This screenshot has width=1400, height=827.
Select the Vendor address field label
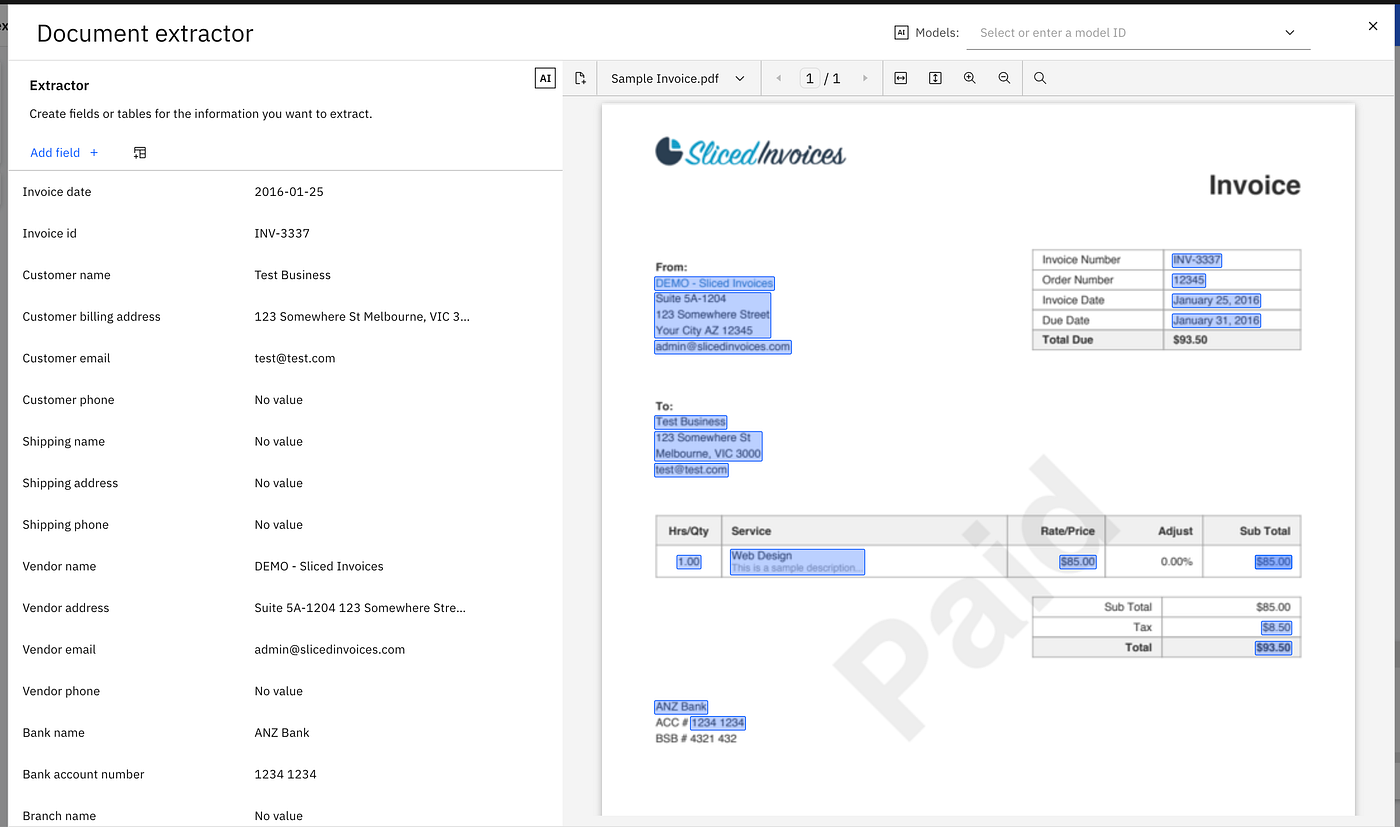(66, 608)
